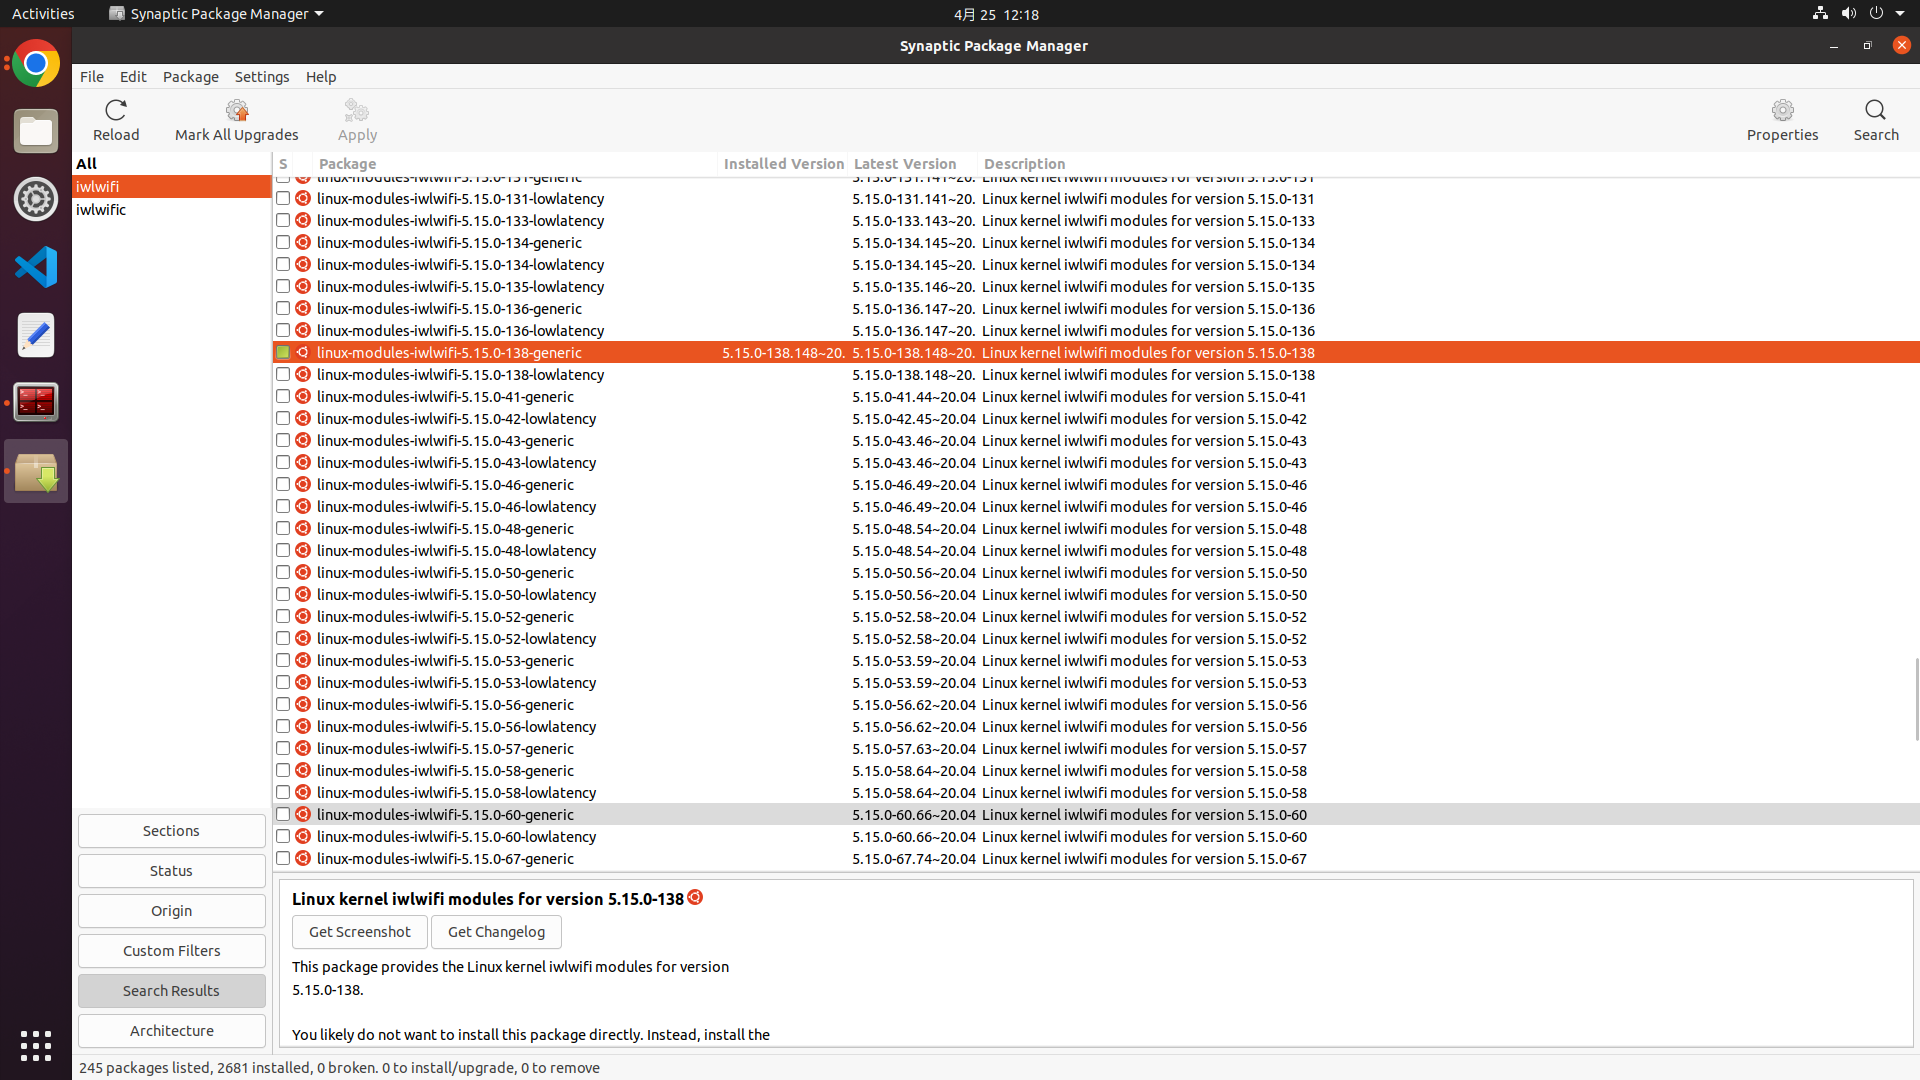Image resolution: width=1920 pixels, height=1080 pixels.
Task: Open the Settings menu
Action: [261, 77]
